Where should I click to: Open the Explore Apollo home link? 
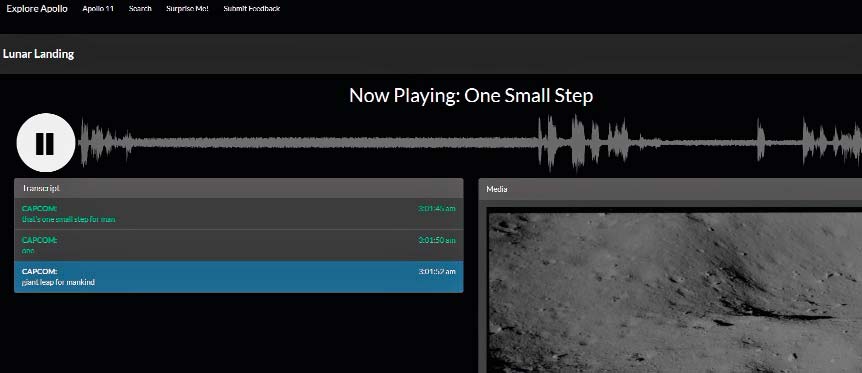click(37, 8)
